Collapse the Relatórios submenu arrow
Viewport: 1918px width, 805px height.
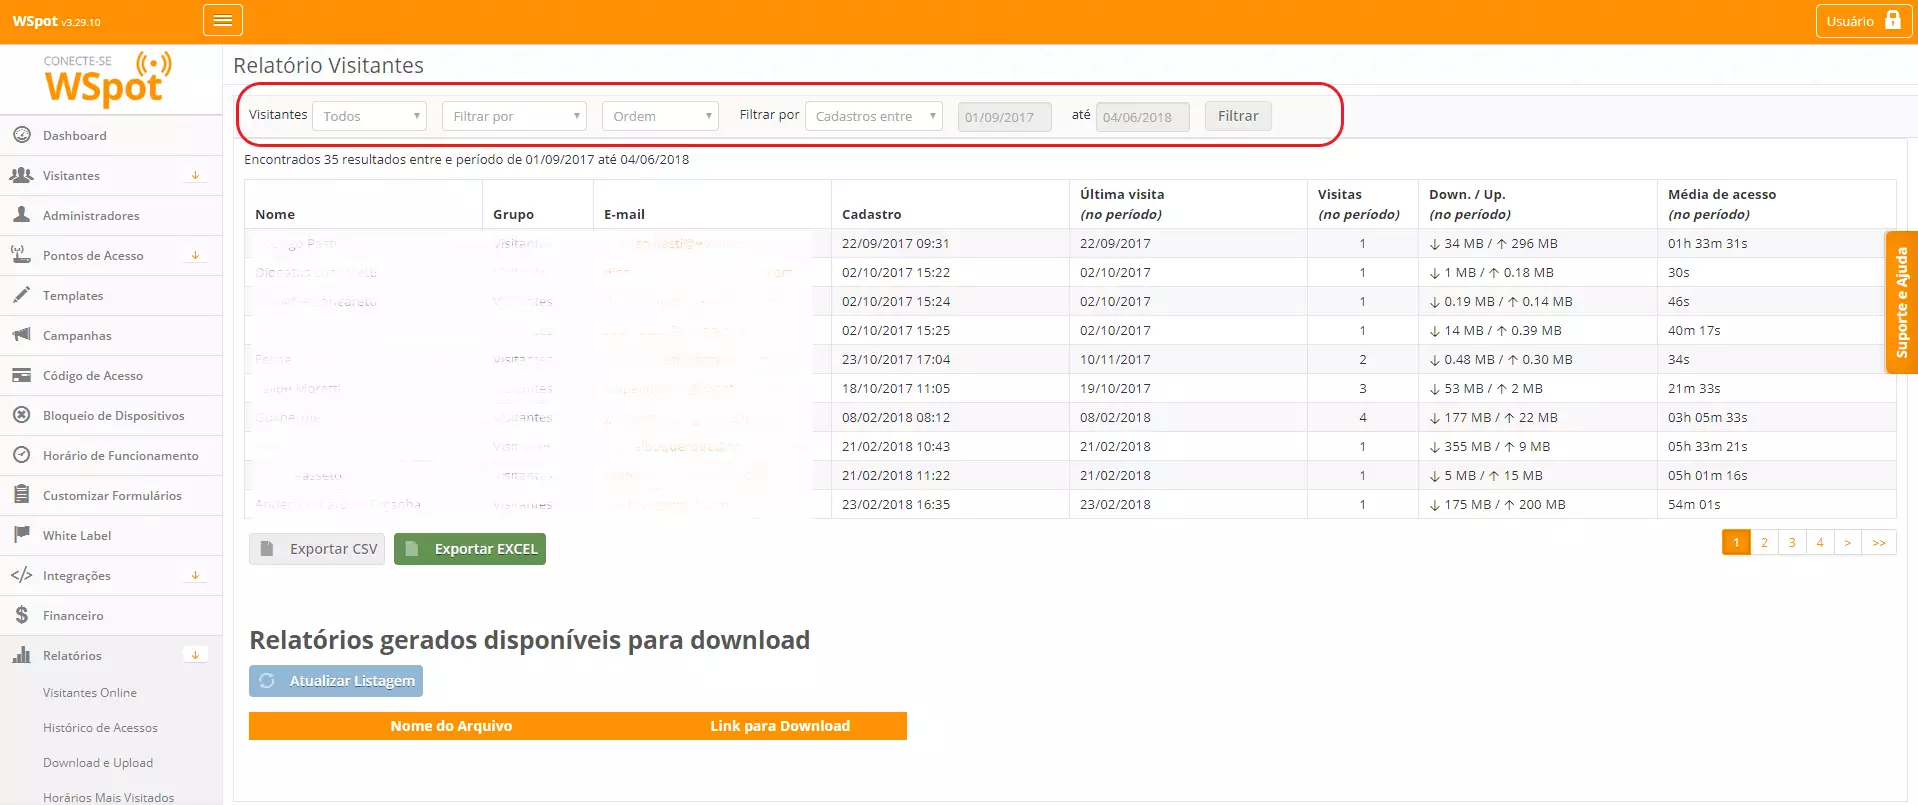coord(195,655)
